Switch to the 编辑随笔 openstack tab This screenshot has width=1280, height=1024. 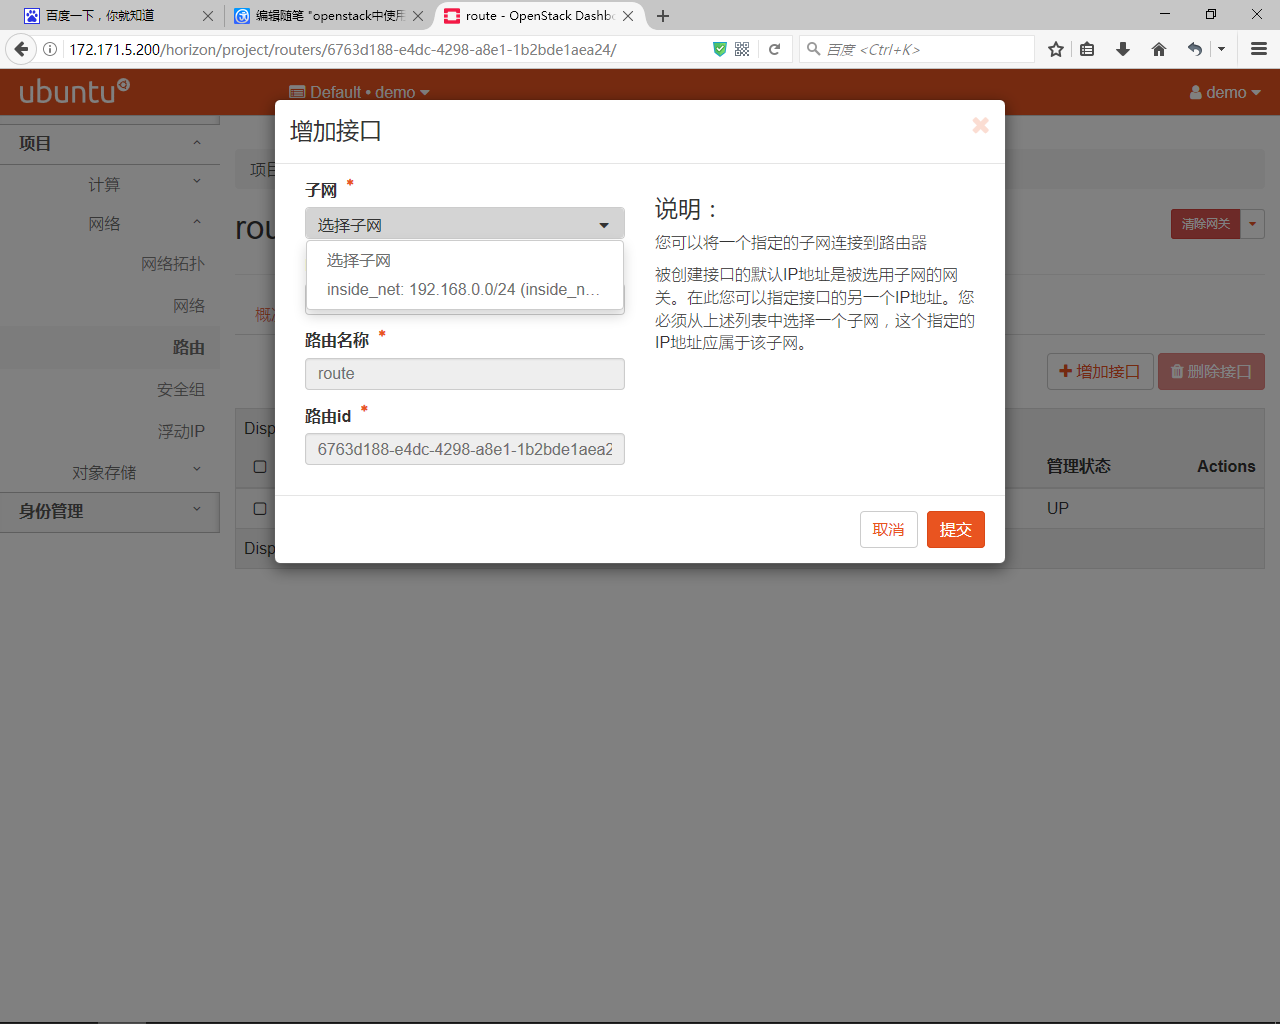pyautogui.click(x=330, y=16)
